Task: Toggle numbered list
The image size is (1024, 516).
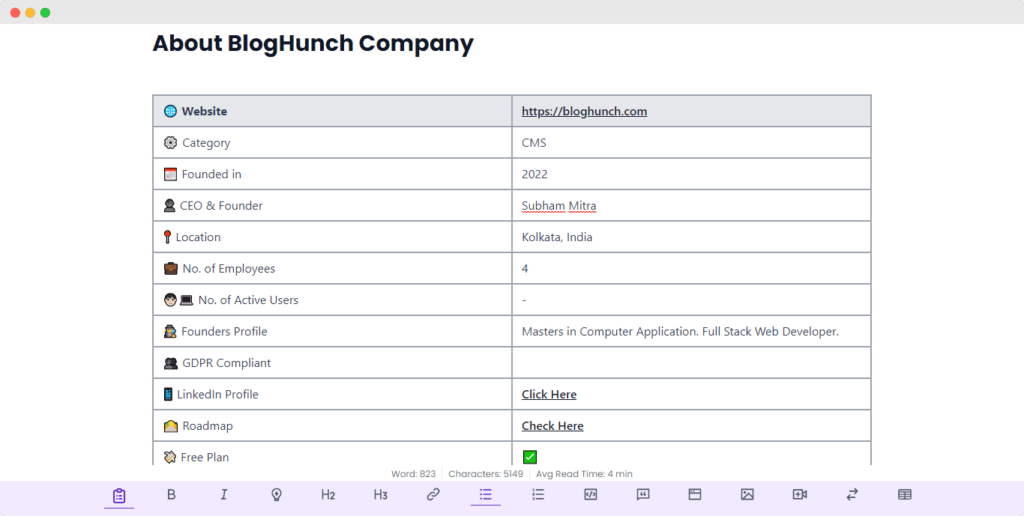Action: [538, 494]
